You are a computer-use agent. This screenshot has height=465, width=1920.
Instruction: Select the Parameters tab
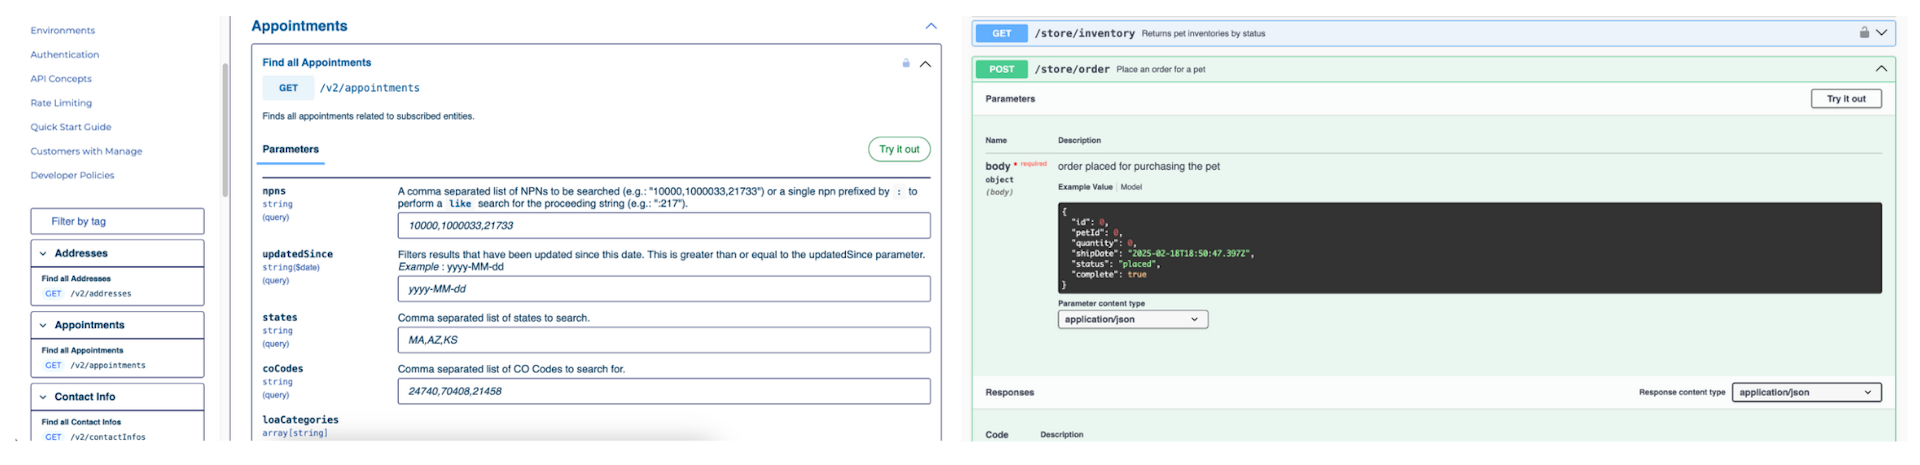(290, 149)
